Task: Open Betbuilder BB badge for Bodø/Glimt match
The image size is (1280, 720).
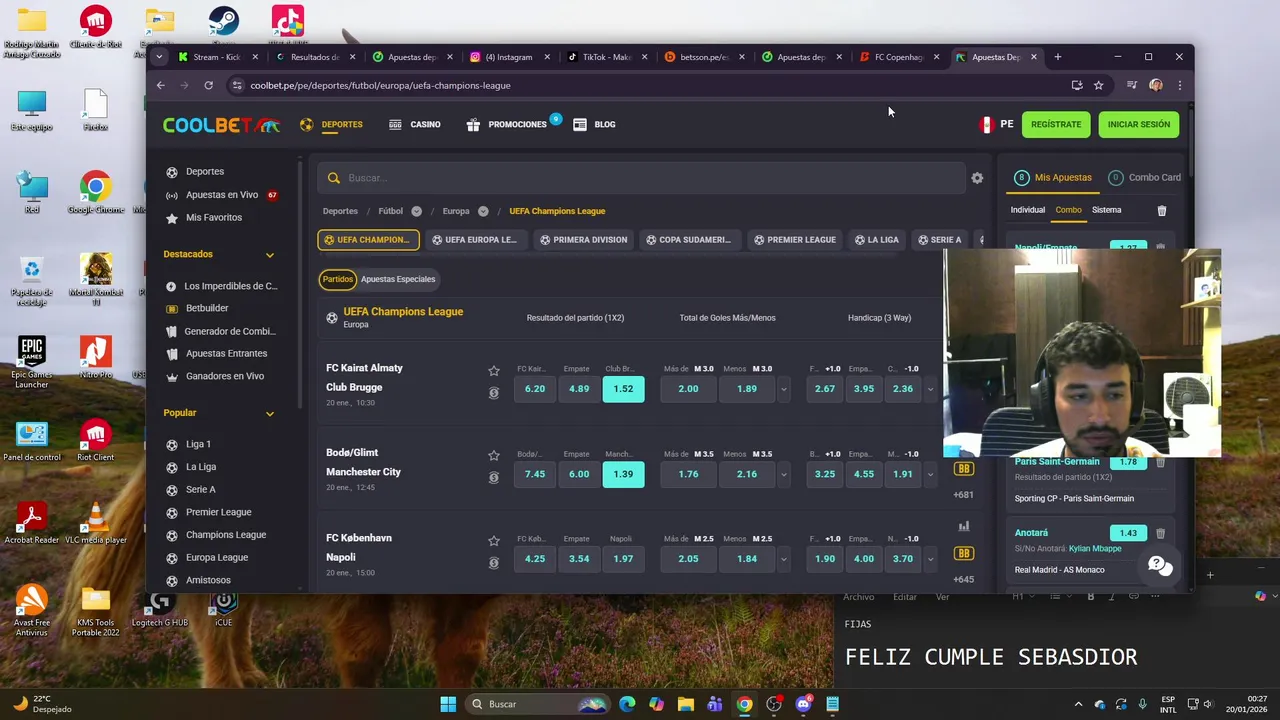Action: [964, 468]
